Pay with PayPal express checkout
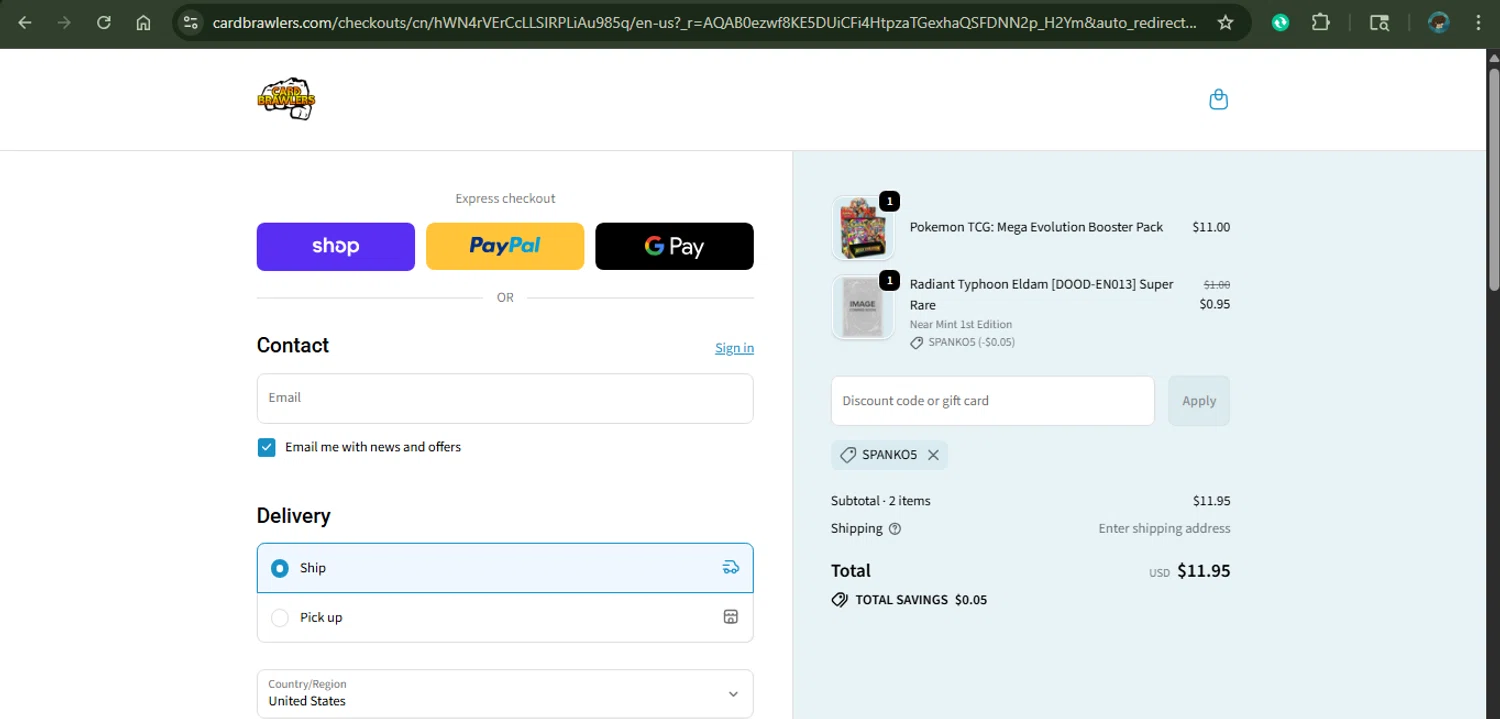Viewport: 1500px width, 719px height. click(505, 246)
